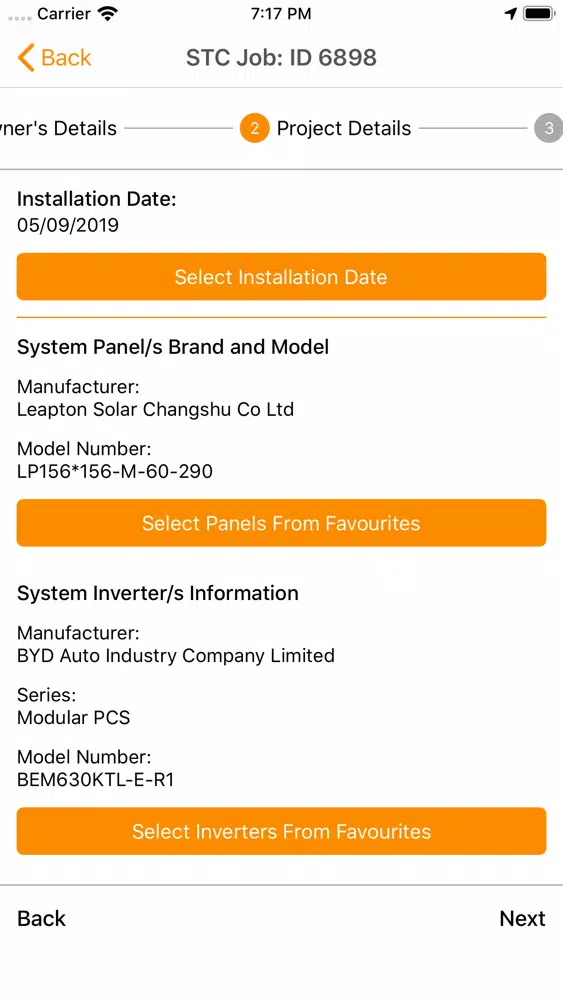Tap the installation date 05/09/2019
The height and width of the screenshot is (1000, 563).
(68, 225)
